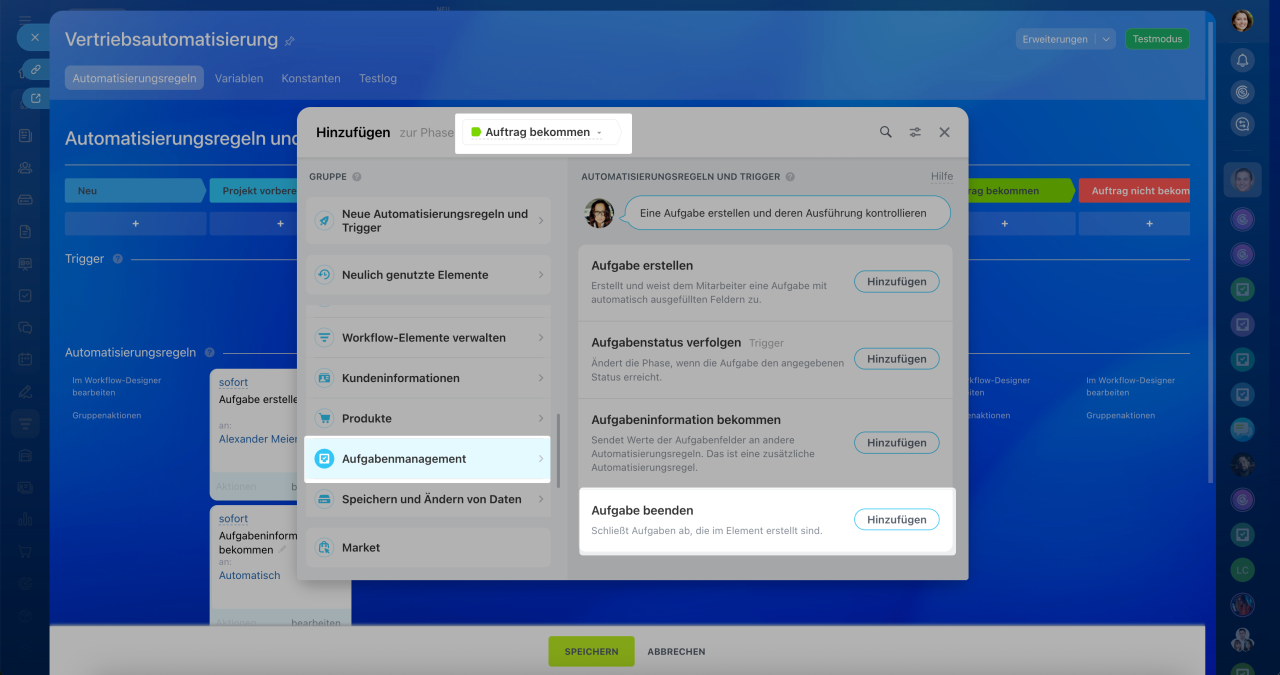Screen dimensions: 1280x675
Task: Open the arrow next to Erweiterungen
Action: (1105, 39)
